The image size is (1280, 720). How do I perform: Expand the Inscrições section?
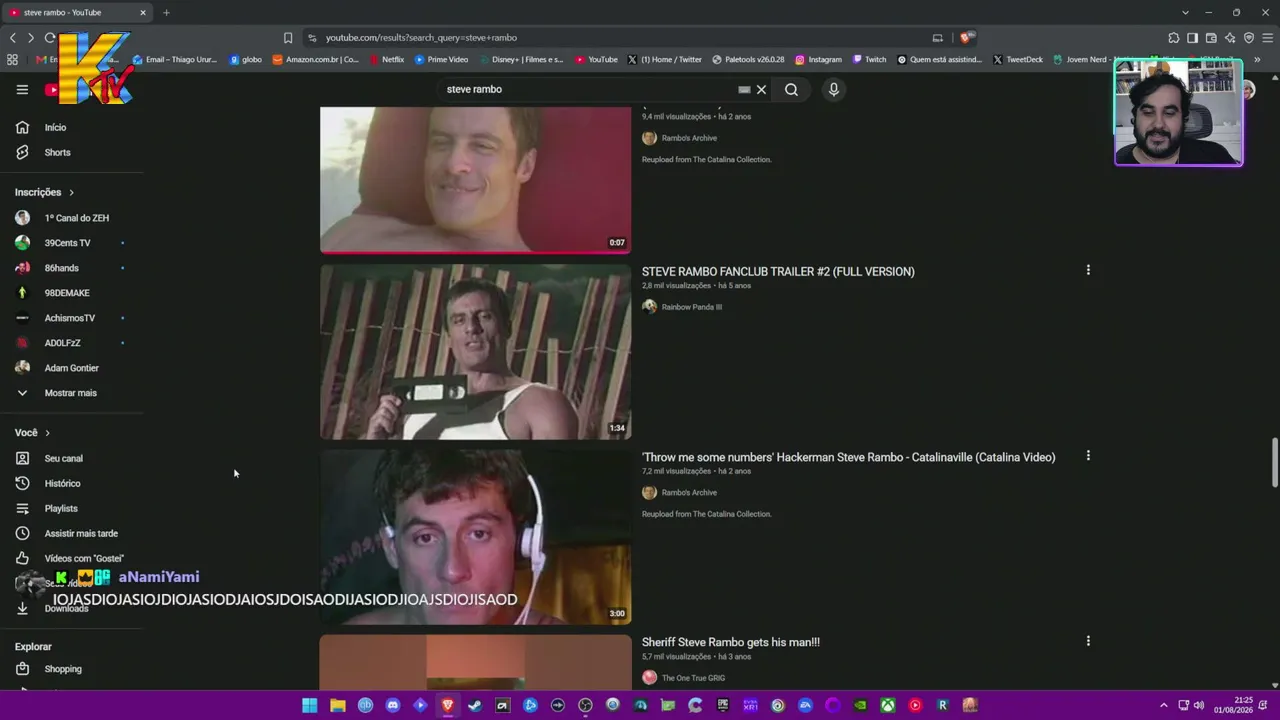tap(44, 192)
